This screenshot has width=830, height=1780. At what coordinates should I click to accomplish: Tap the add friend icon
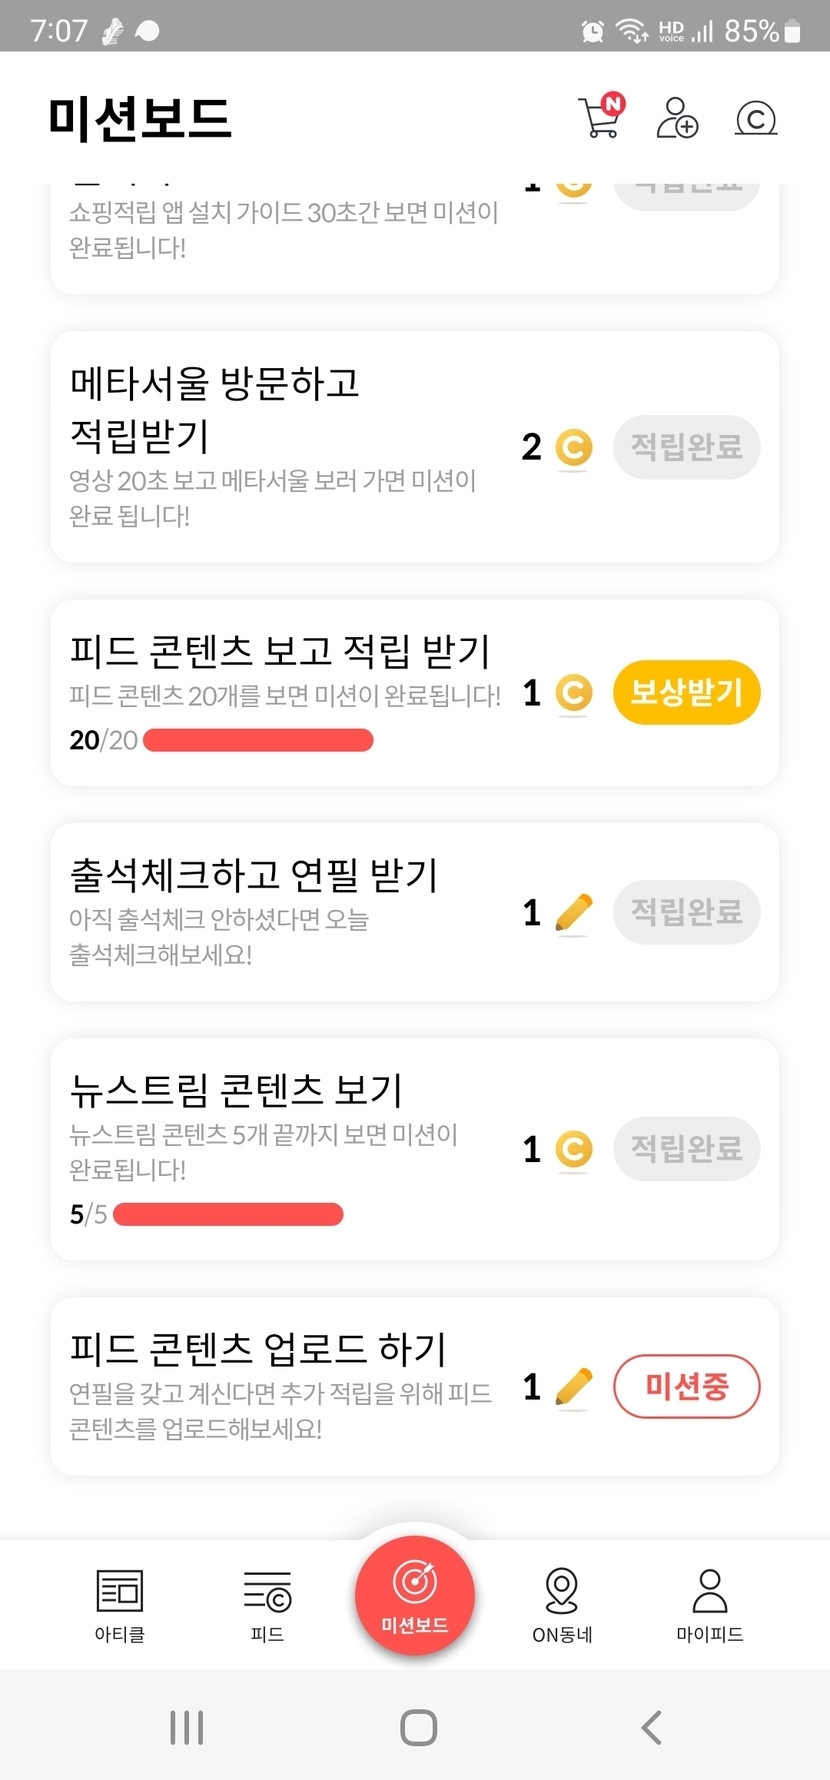pos(677,117)
